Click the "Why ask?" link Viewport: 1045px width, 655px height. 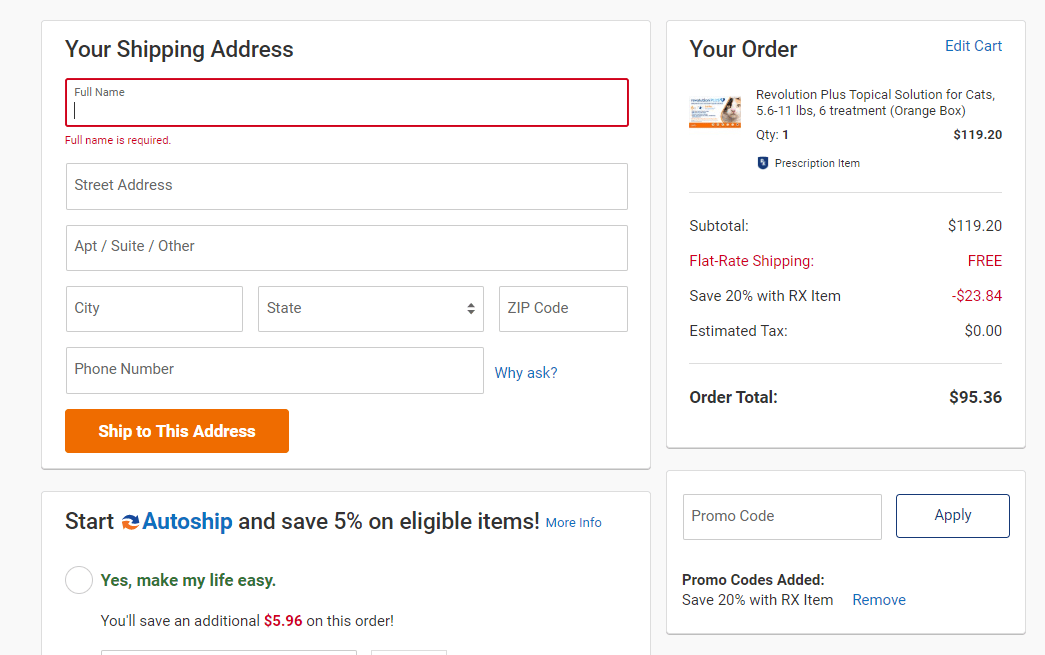[x=526, y=372]
